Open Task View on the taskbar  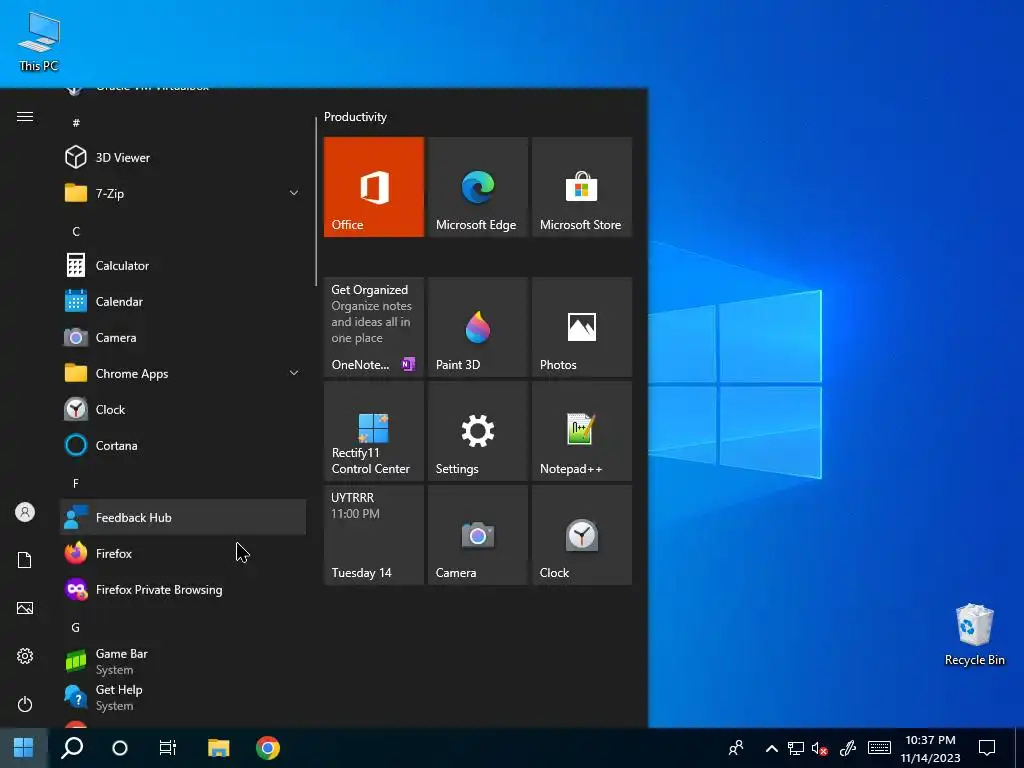[x=168, y=748]
